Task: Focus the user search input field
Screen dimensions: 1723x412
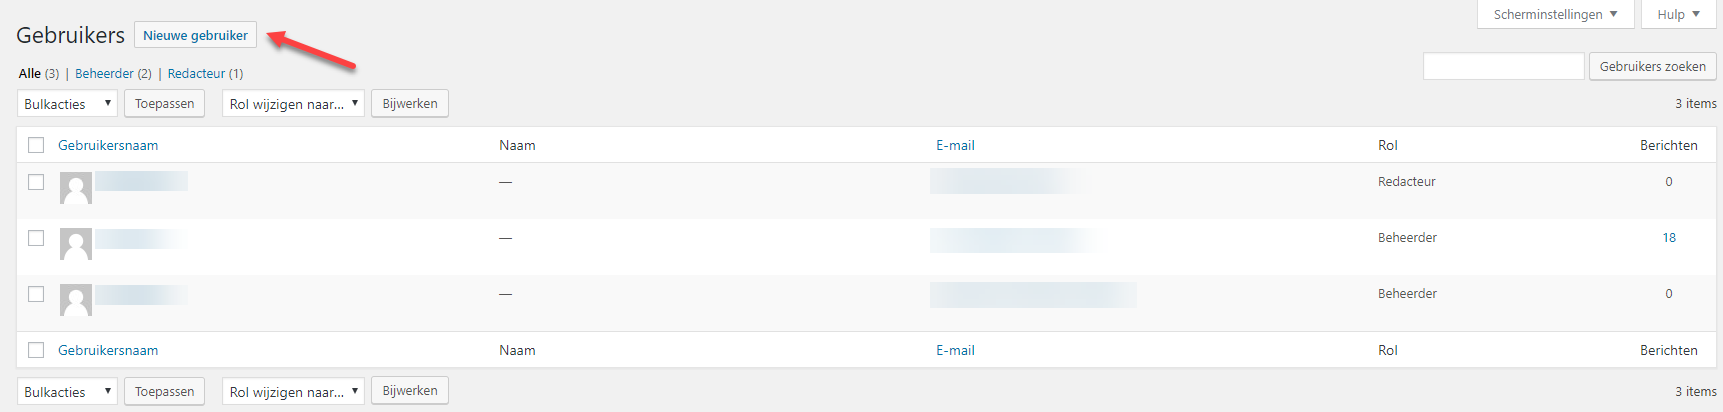Action: (x=1503, y=66)
